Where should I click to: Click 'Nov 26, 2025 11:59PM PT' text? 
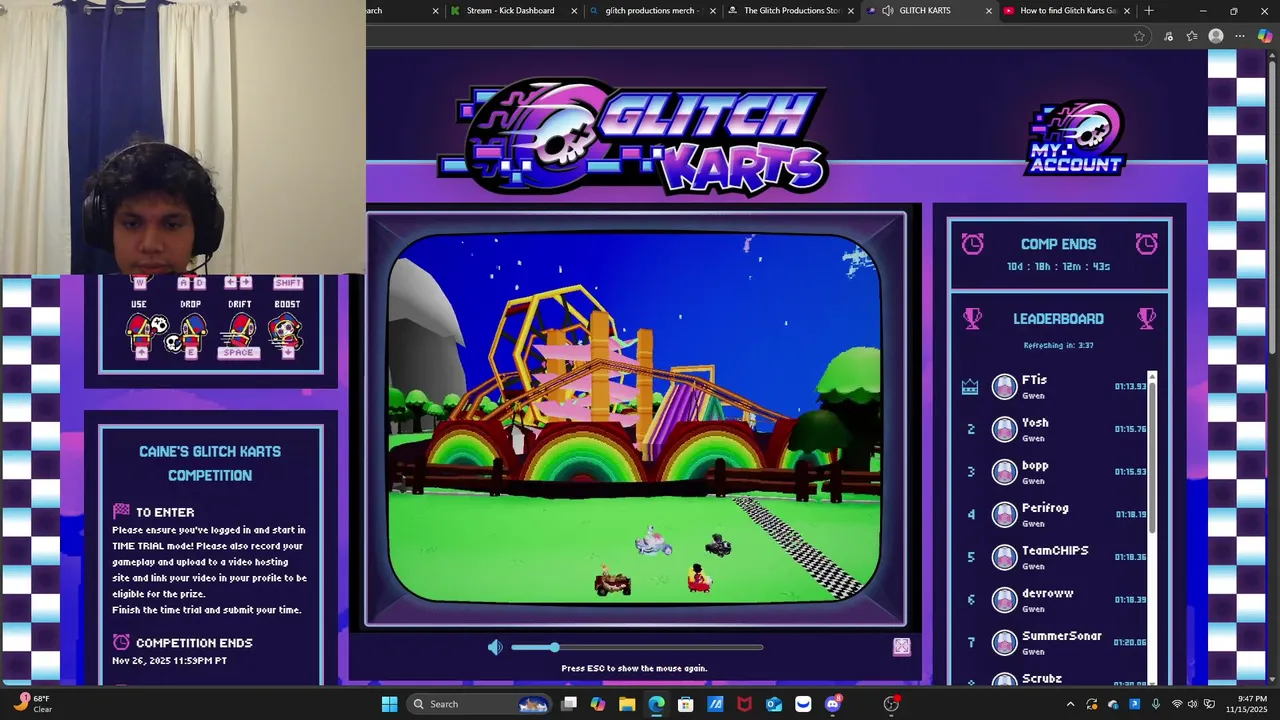coord(169,661)
